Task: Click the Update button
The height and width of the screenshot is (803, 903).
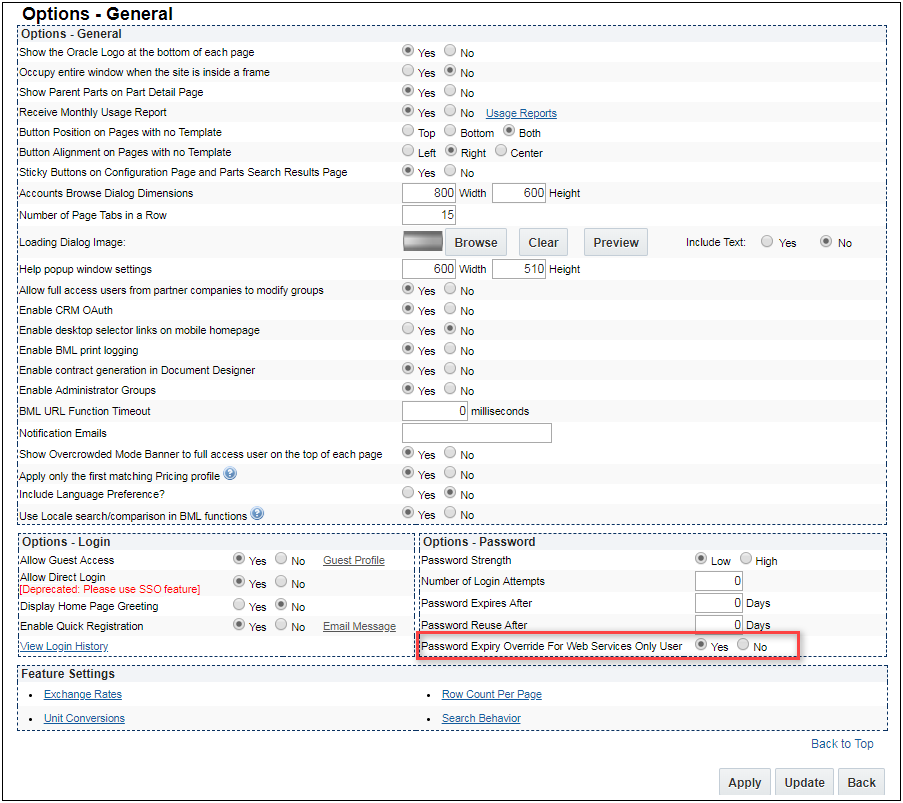Action: click(804, 782)
